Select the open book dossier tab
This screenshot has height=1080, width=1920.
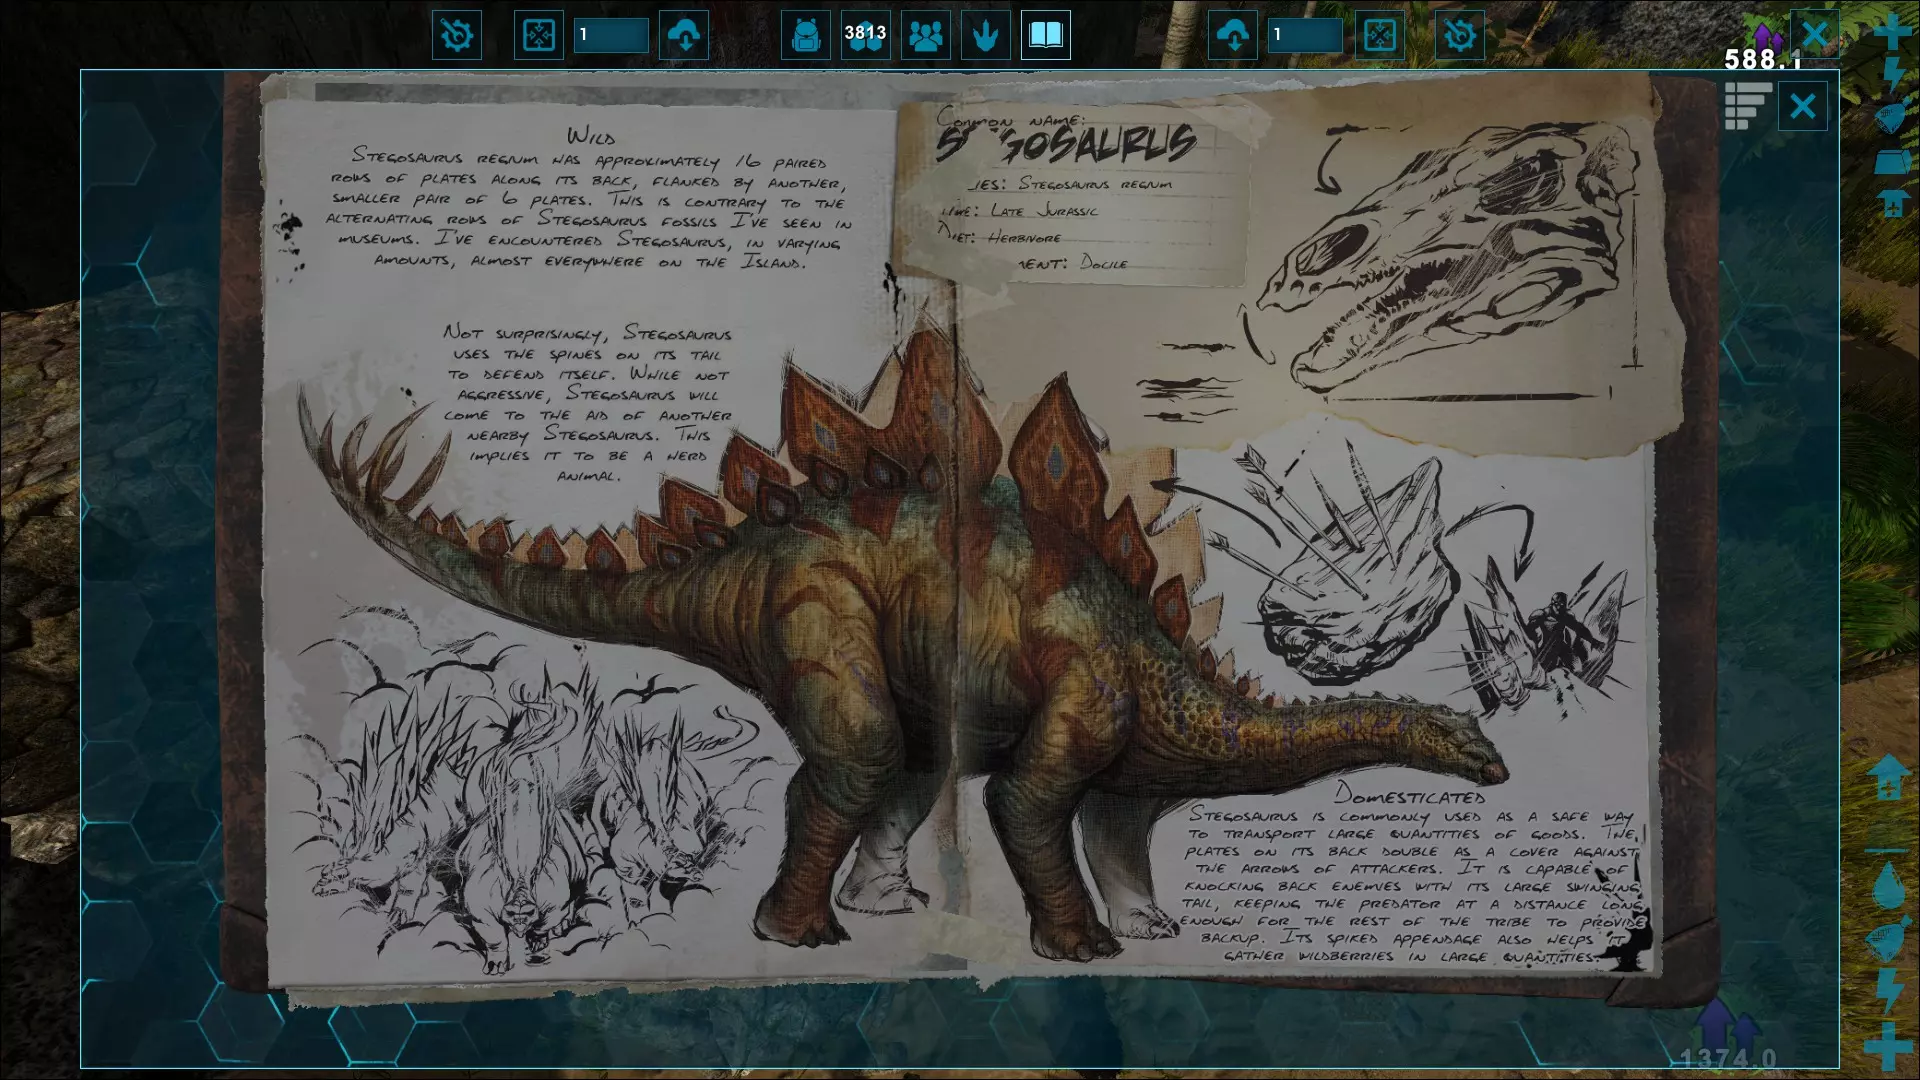[1046, 36]
